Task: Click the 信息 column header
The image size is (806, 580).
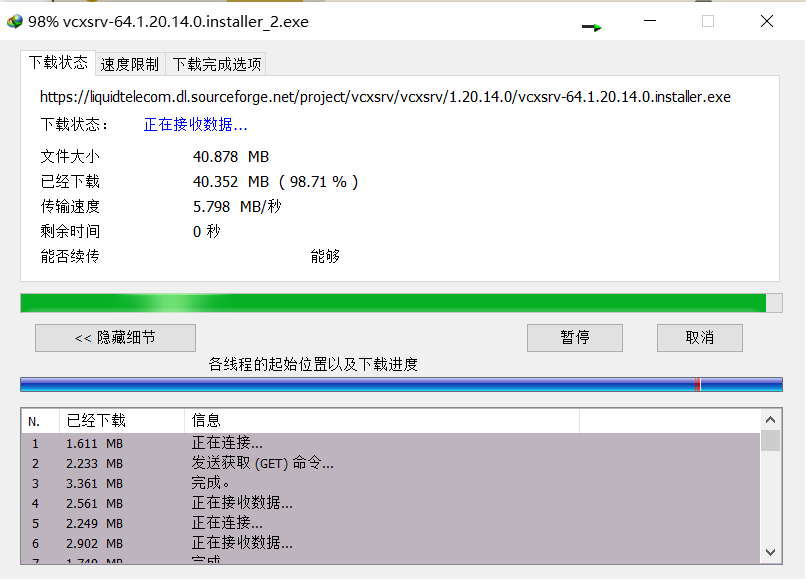Action: [381, 421]
